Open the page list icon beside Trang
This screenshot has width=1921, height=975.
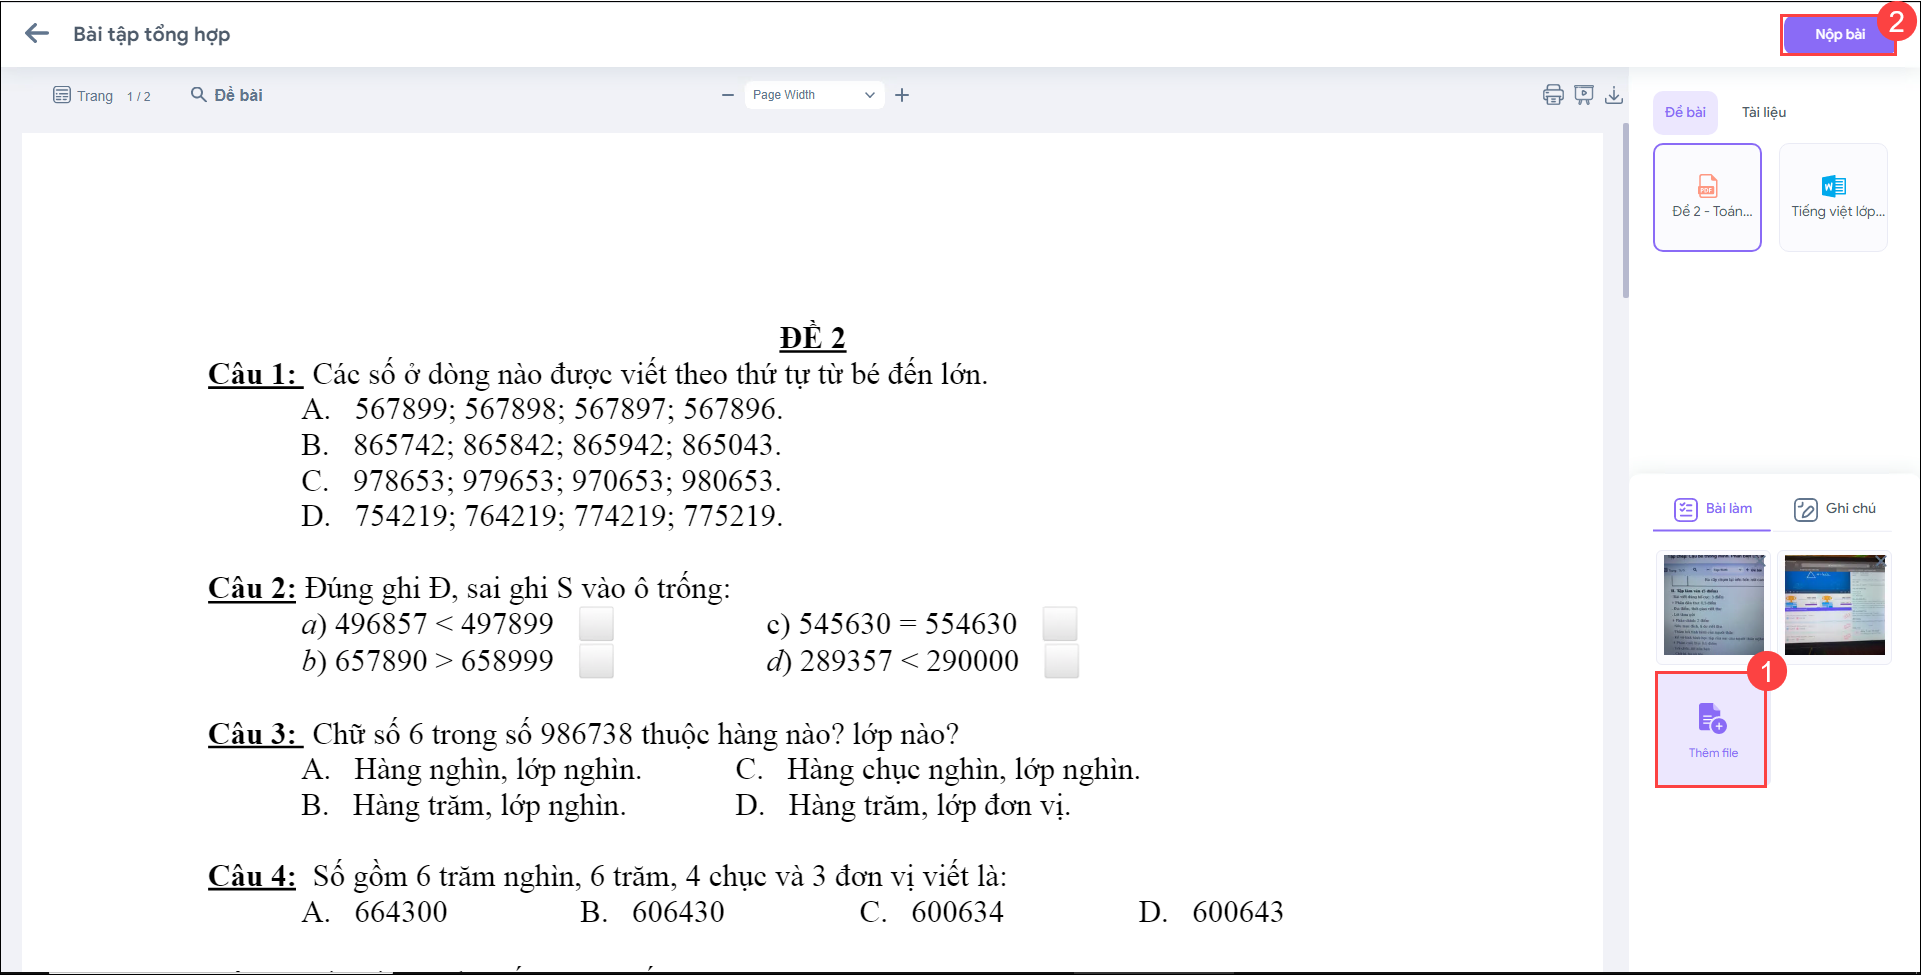(62, 95)
